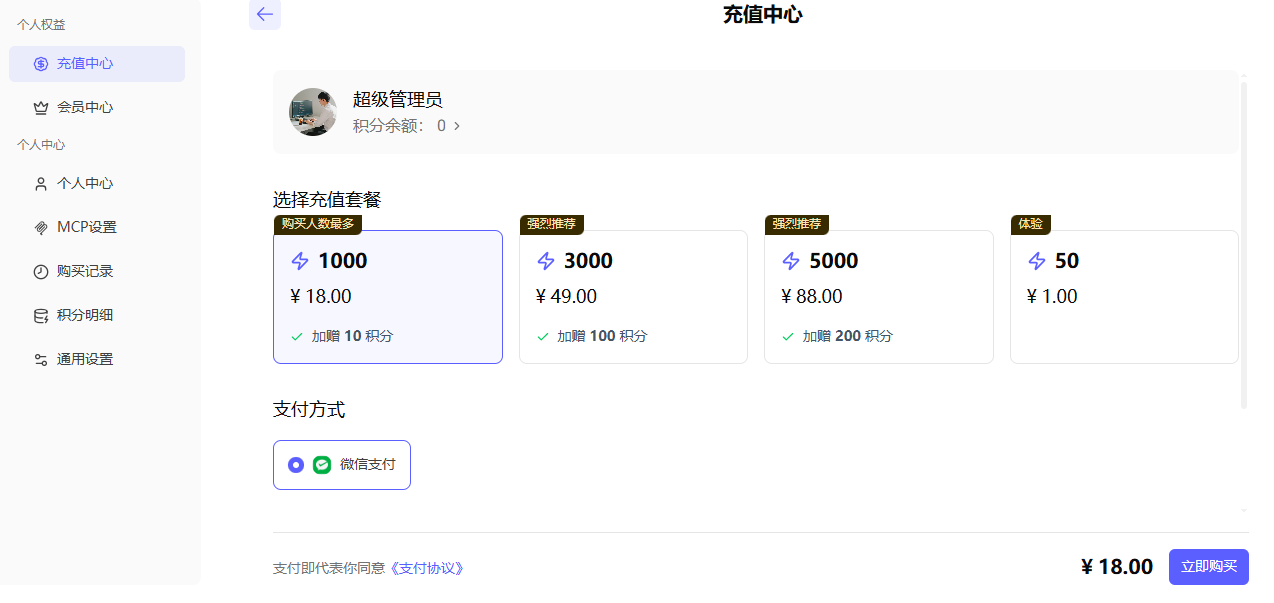The width and height of the screenshot is (1274, 603).
Task: Click the 通用设置 sliders icon
Action: 41,360
